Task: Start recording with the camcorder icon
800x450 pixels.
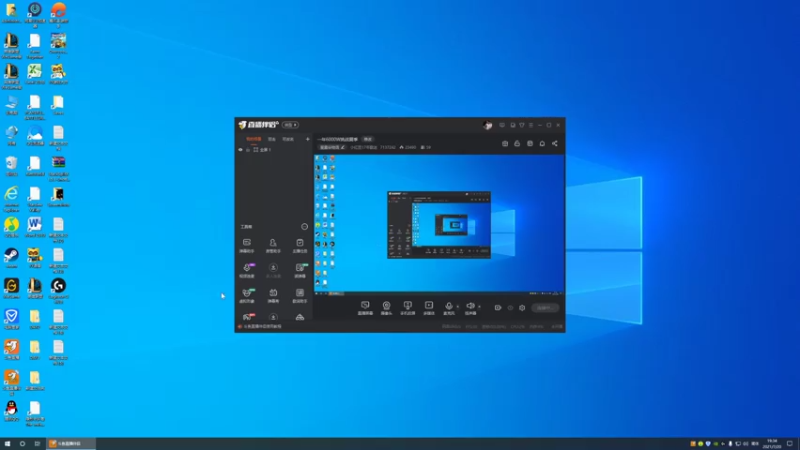Action: [x=497, y=308]
